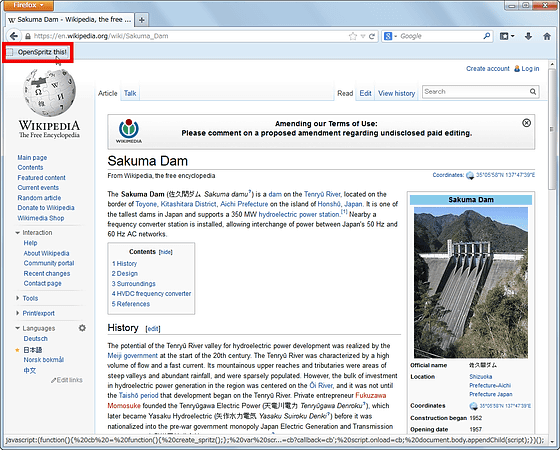The width and height of the screenshot is (560, 450).
Task: Open the Aichi Prefecture link
Action: (x=244, y=204)
